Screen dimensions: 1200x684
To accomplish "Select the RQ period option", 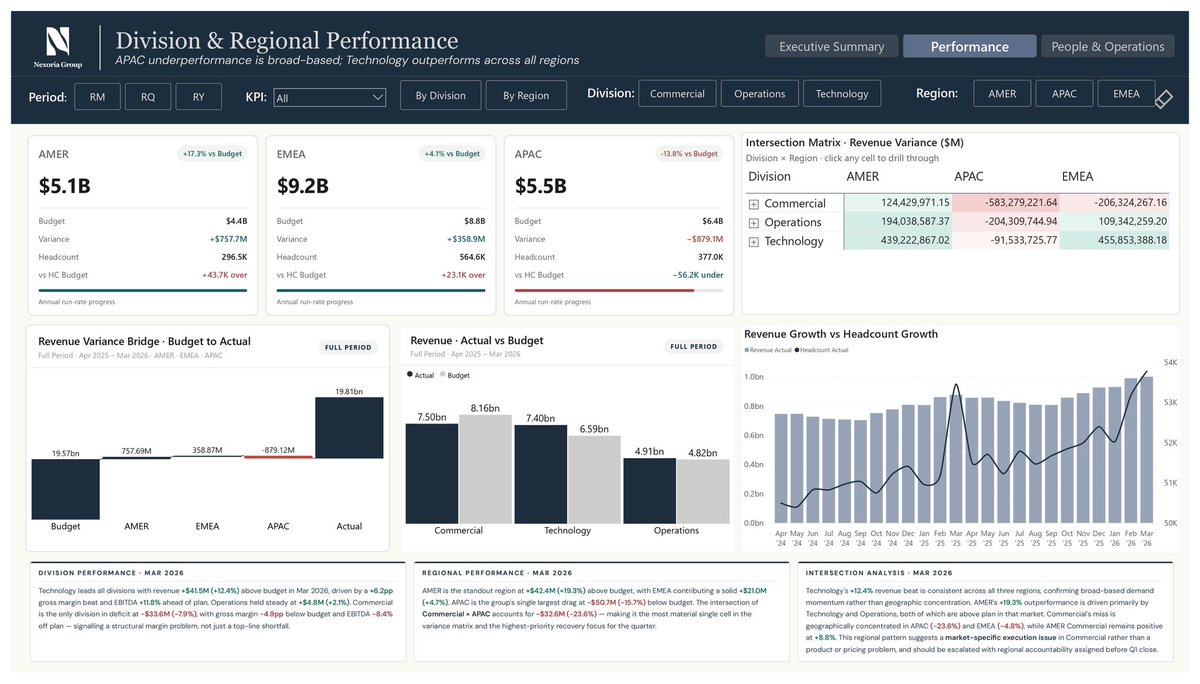I will click(148, 95).
